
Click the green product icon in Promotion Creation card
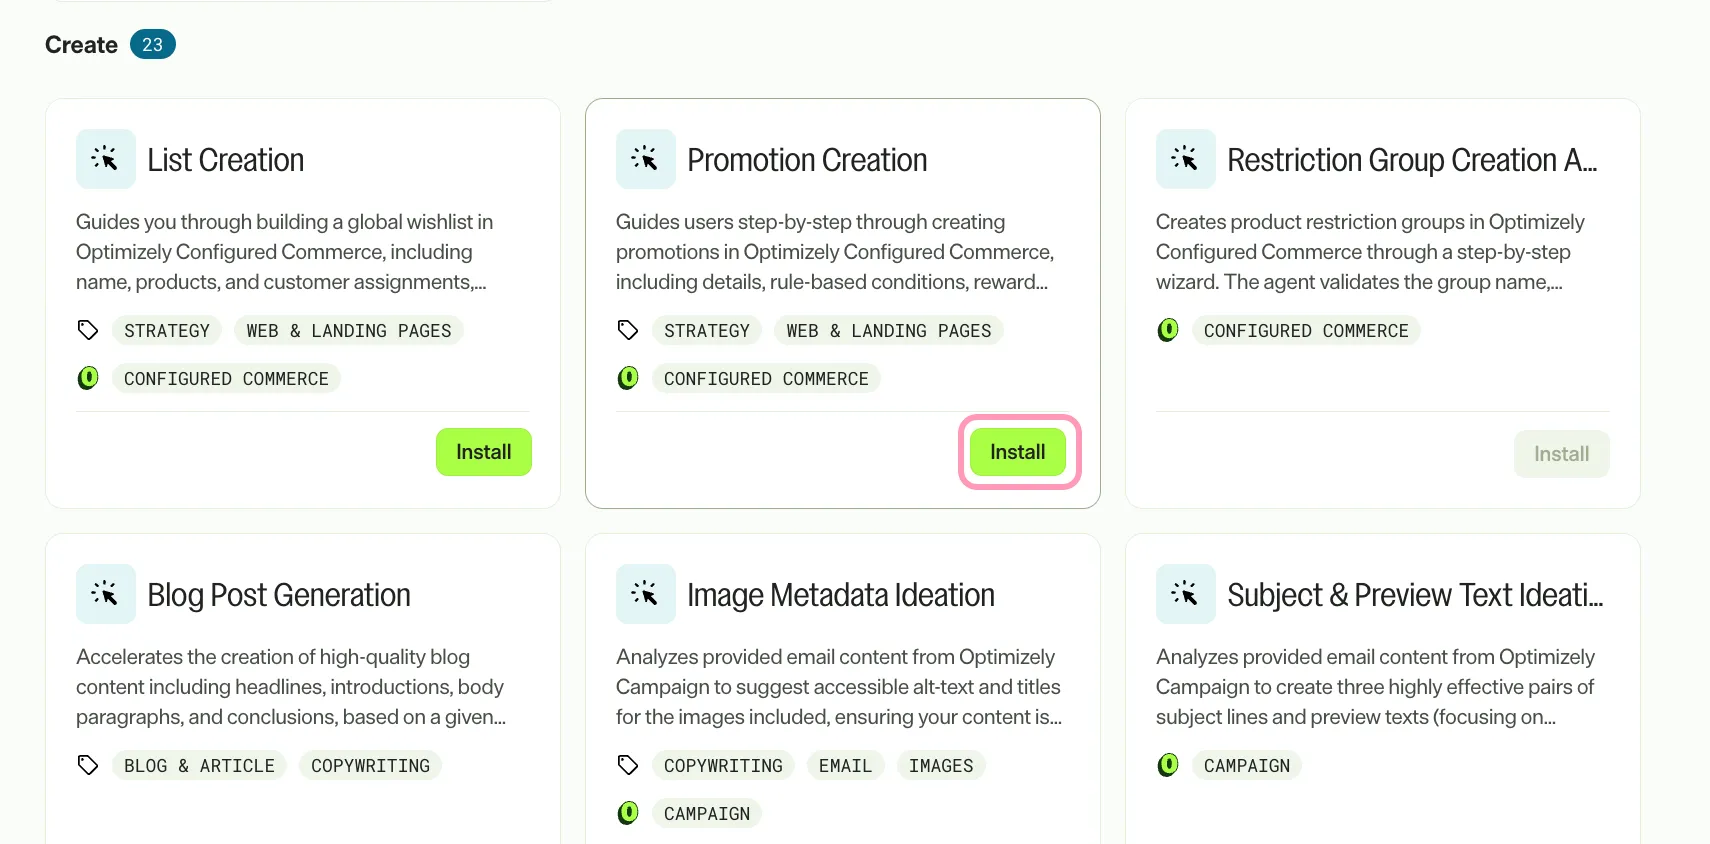tap(628, 378)
